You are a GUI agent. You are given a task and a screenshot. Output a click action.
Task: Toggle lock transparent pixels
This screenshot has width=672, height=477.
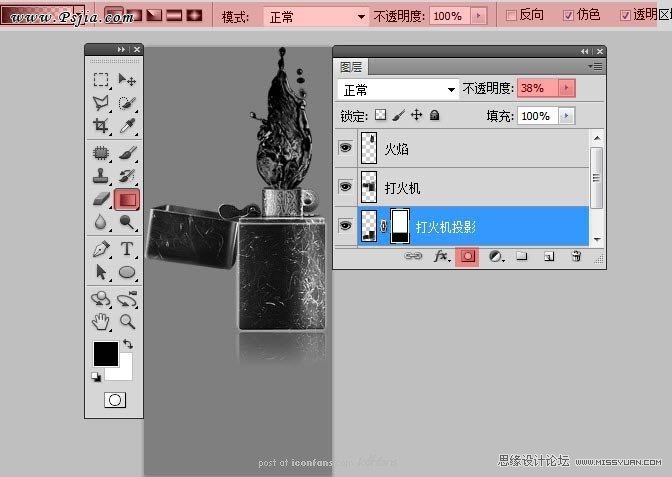[x=380, y=115]
